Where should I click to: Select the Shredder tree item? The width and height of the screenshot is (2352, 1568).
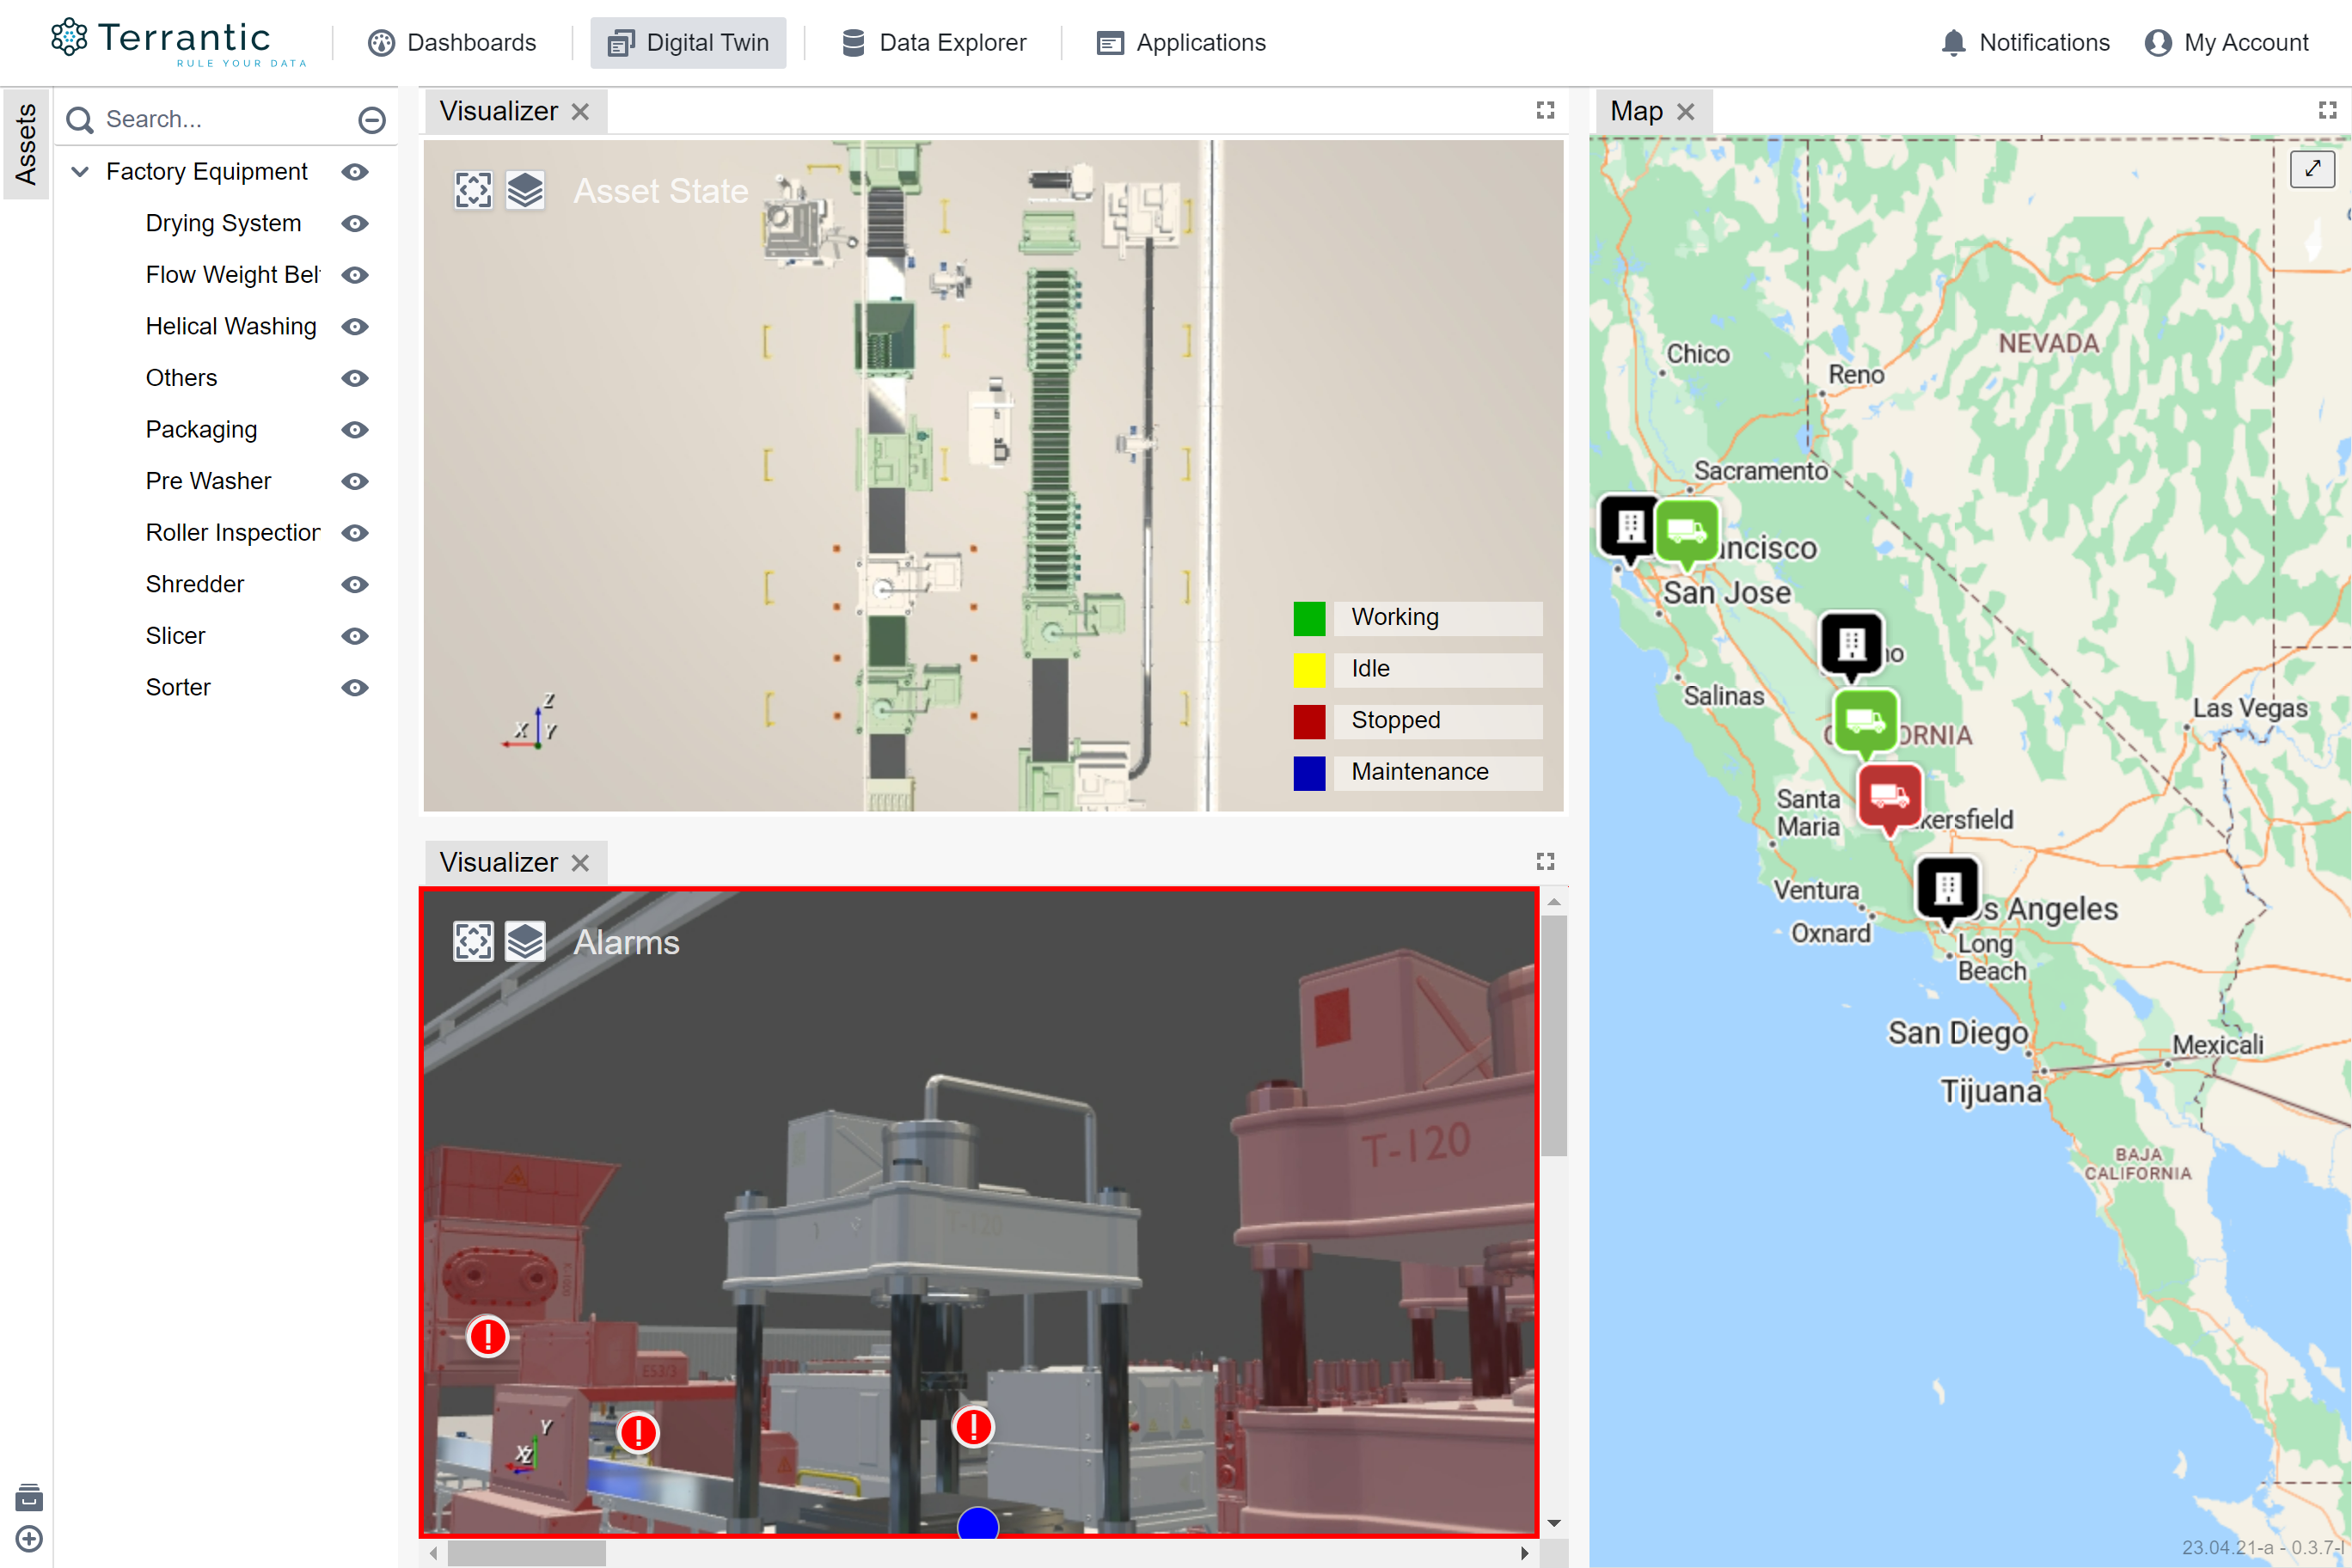[x=195, y=584]
